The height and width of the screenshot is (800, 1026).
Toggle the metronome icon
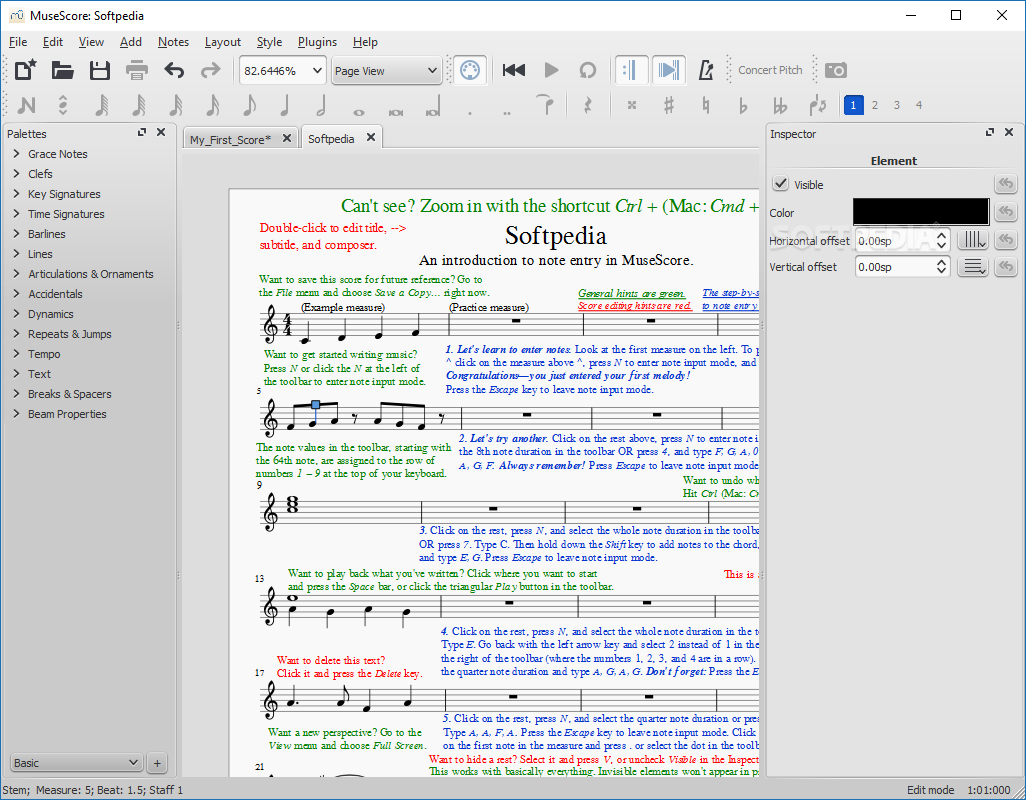pos(706,70)
